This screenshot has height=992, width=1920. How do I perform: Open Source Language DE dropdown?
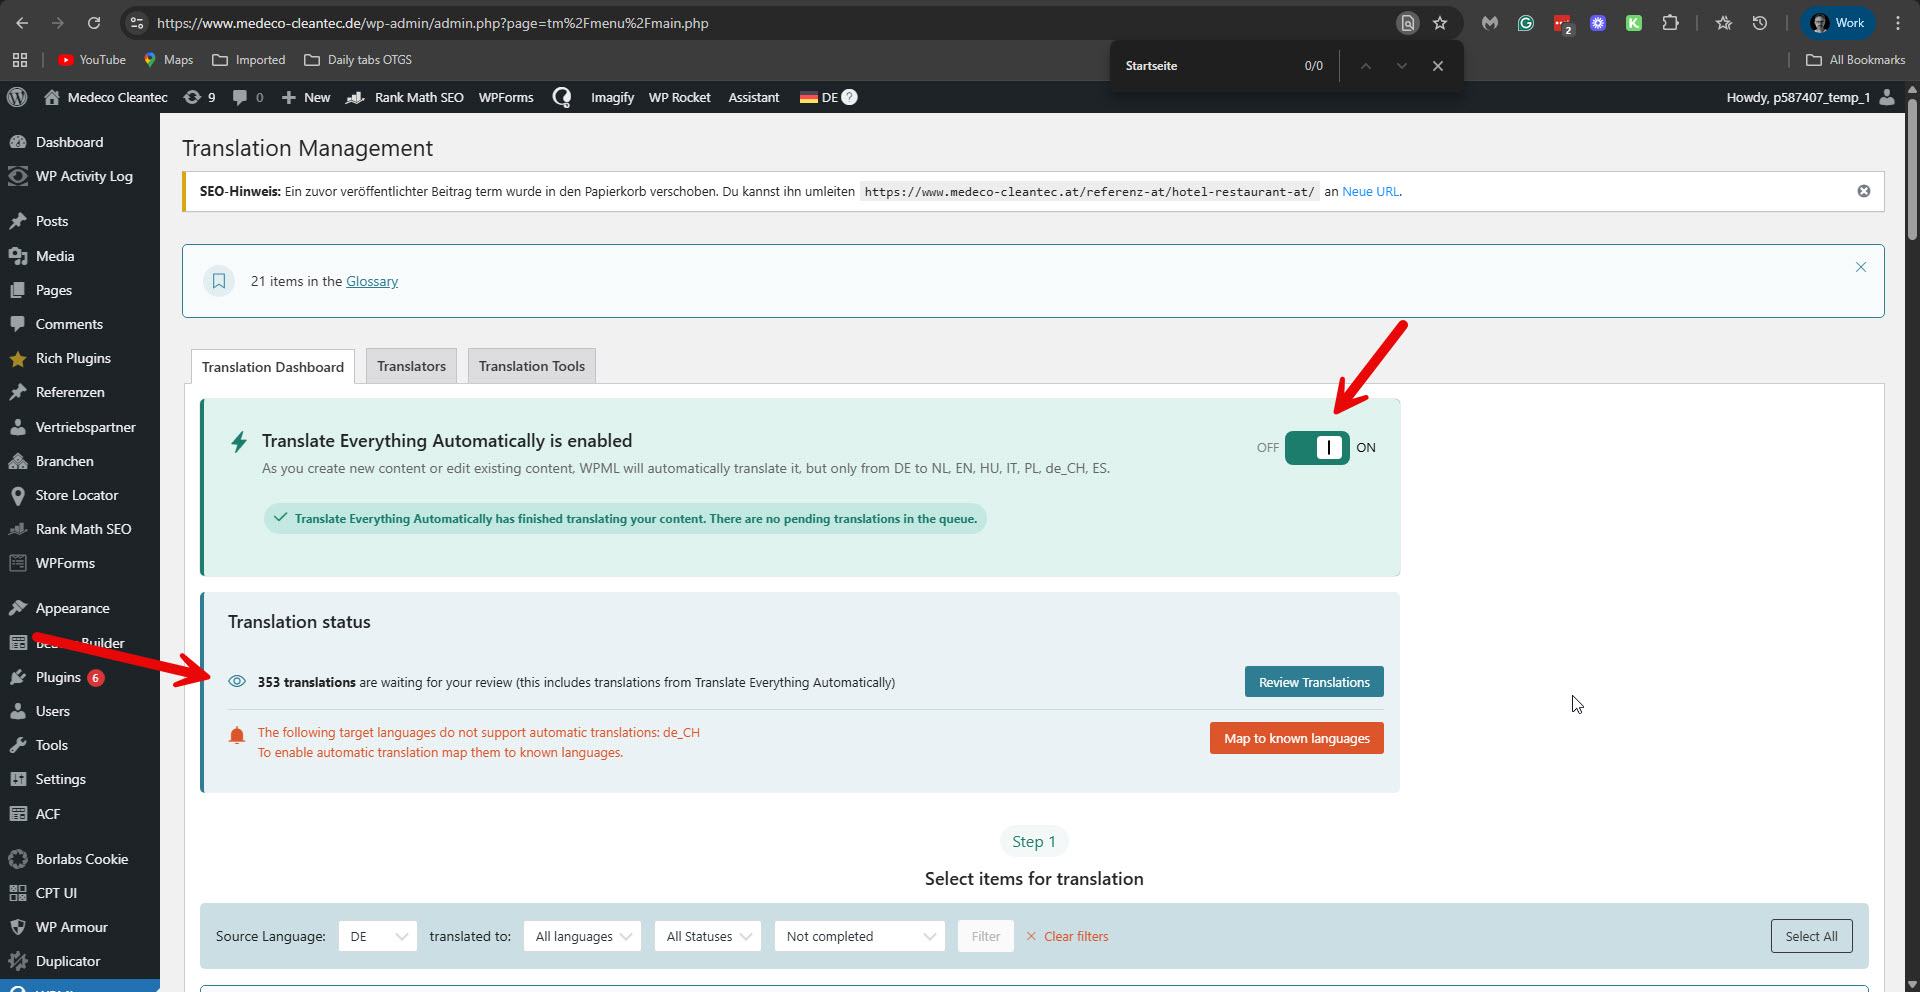[x=378, y=936]
